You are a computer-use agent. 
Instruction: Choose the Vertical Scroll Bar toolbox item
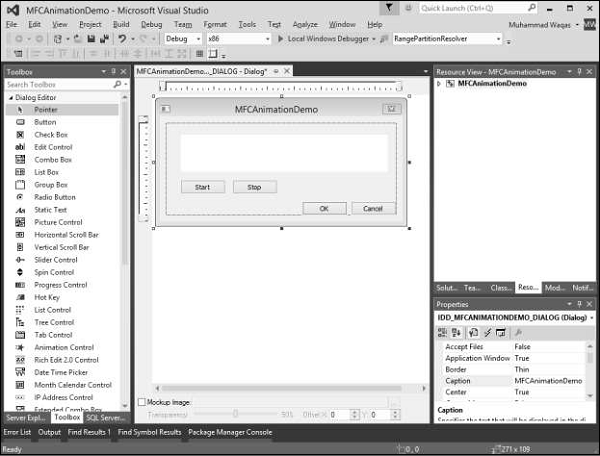(62, 248)
